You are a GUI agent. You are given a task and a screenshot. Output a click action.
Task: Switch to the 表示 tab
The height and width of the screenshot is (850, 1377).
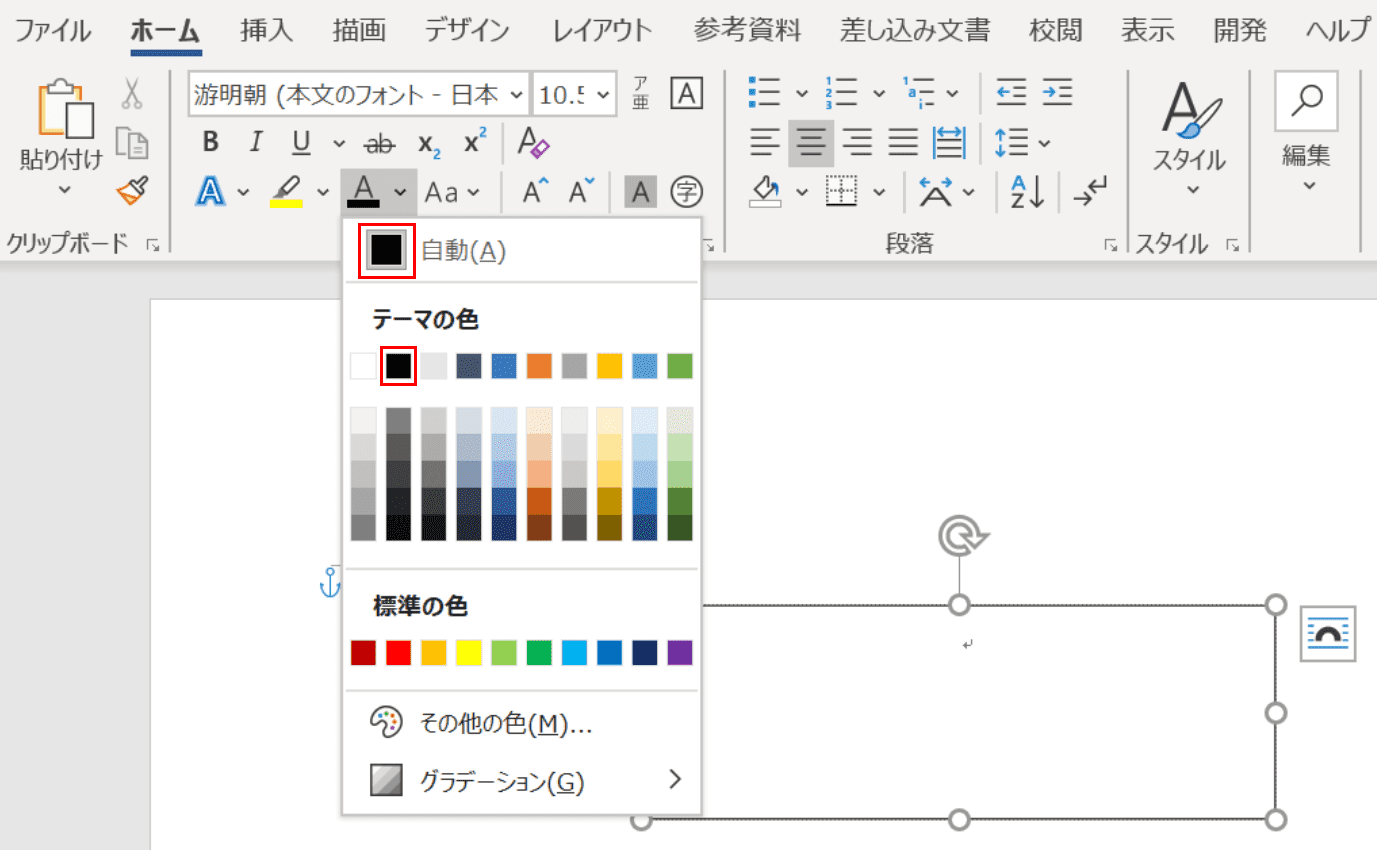(x=1147, y=31)
